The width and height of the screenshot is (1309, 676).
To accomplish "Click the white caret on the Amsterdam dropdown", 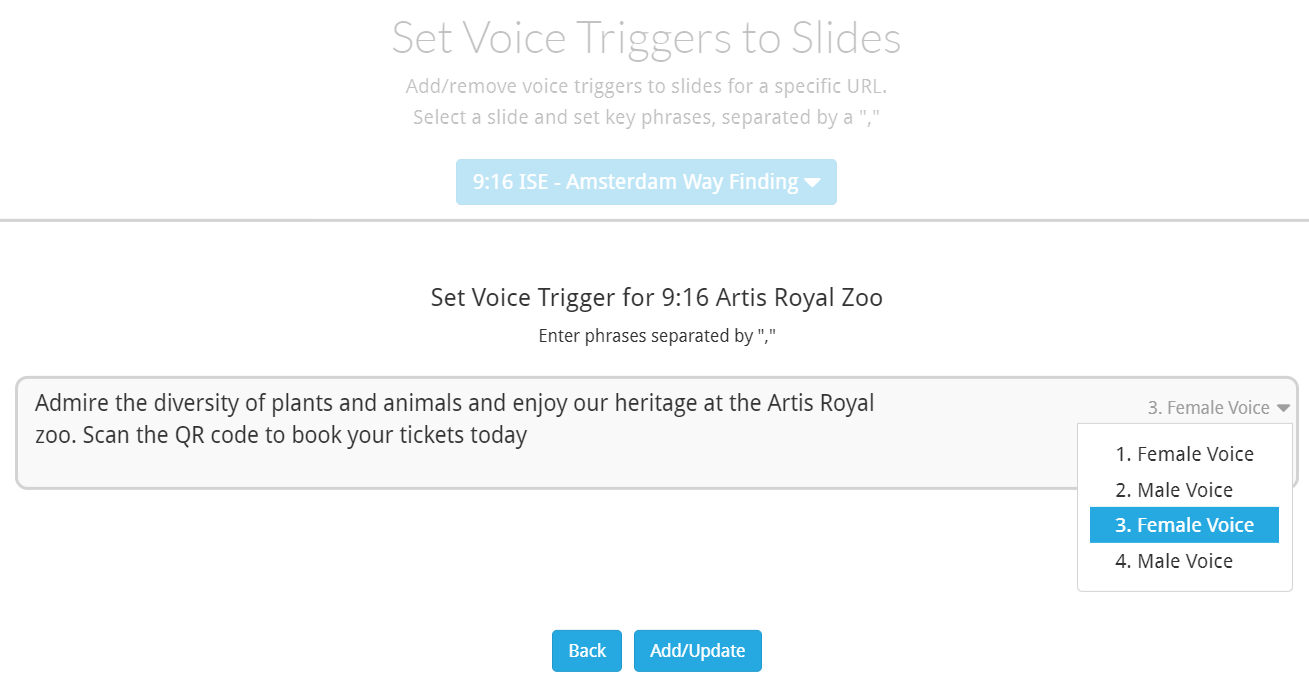I will click(812, 183).
